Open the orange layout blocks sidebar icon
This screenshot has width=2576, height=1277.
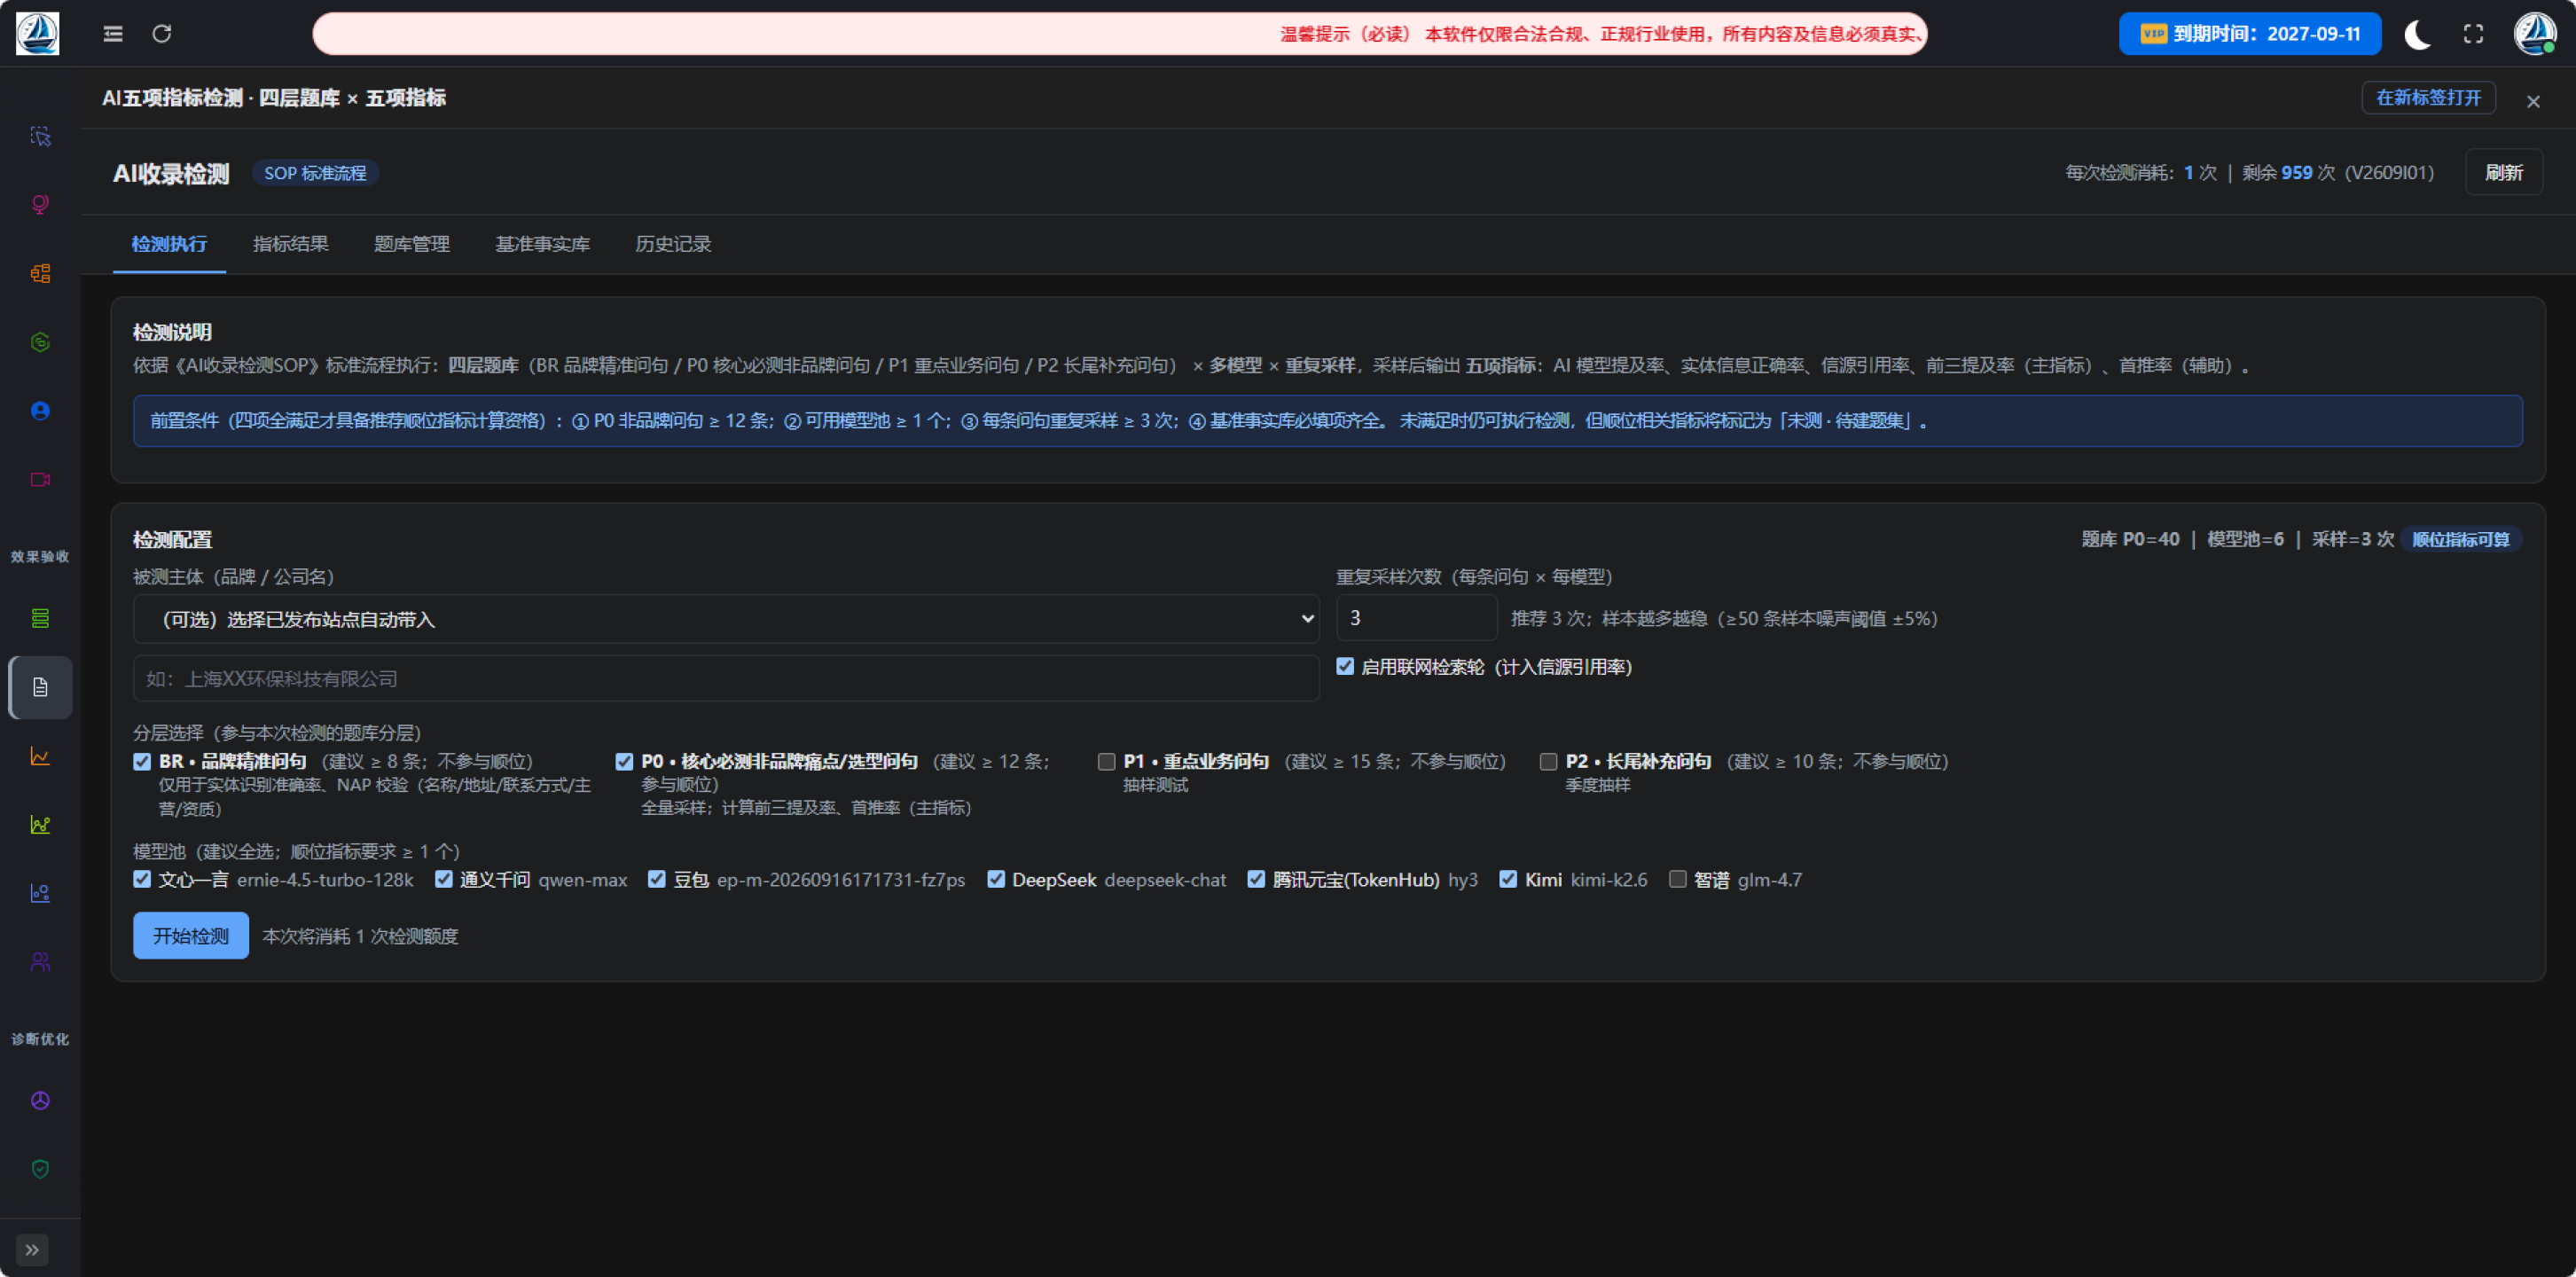click(x=40, y=273)
